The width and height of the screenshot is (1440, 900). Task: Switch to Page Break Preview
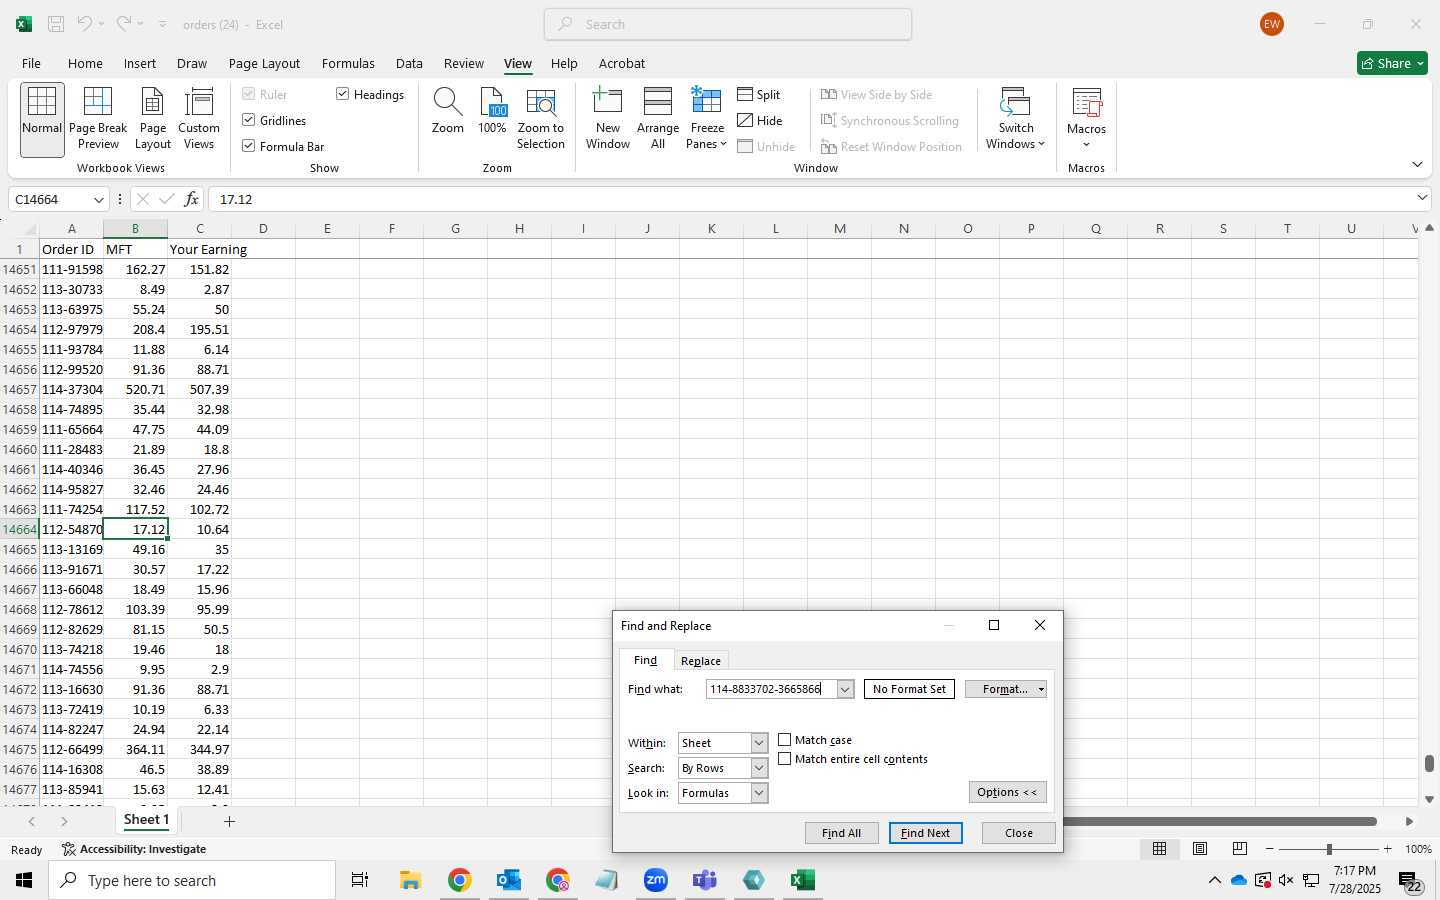98,119
